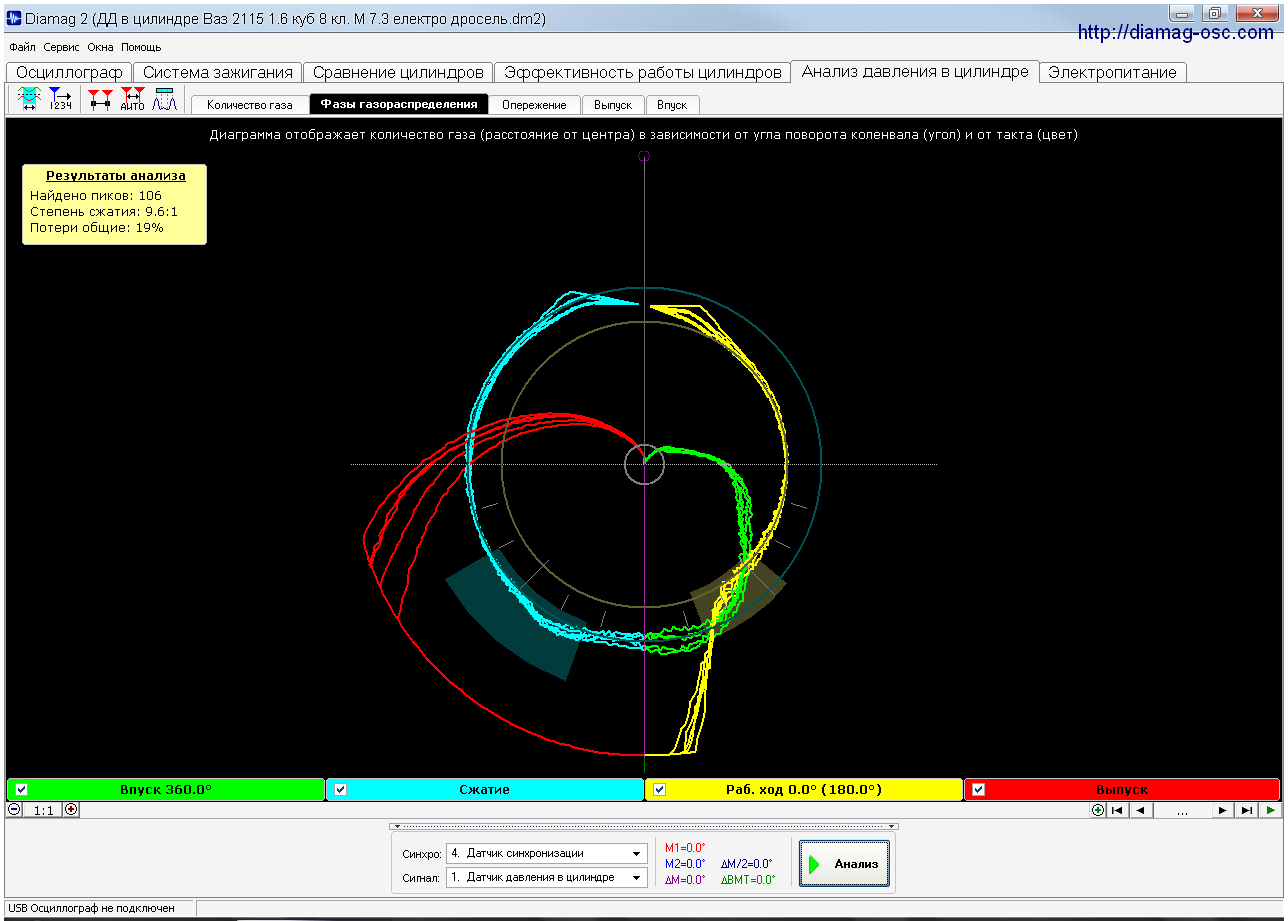The height and width of the screenshot is (921, 1288).
Task: Click the Степень сжатия: 9.6:1 line
Action: coord(104,212)
